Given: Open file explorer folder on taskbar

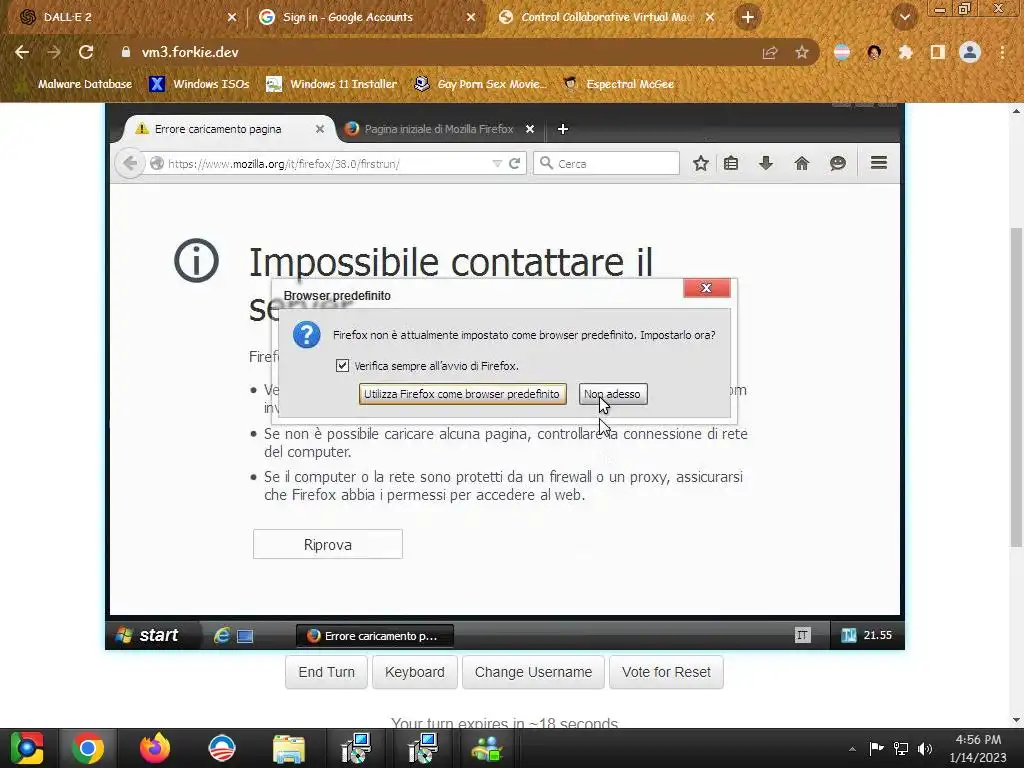Looking at the screenshot, I should pyautogui.click(x=288, y=748).
